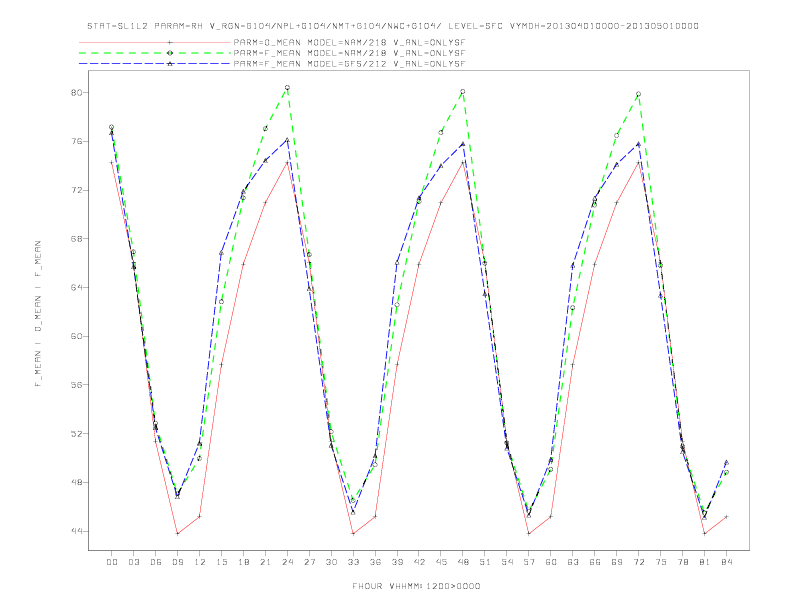Image resolution: width=792 pixels, height=612 pixels.
Task: Click x-axis tick label 57
Action: (529, 562)
